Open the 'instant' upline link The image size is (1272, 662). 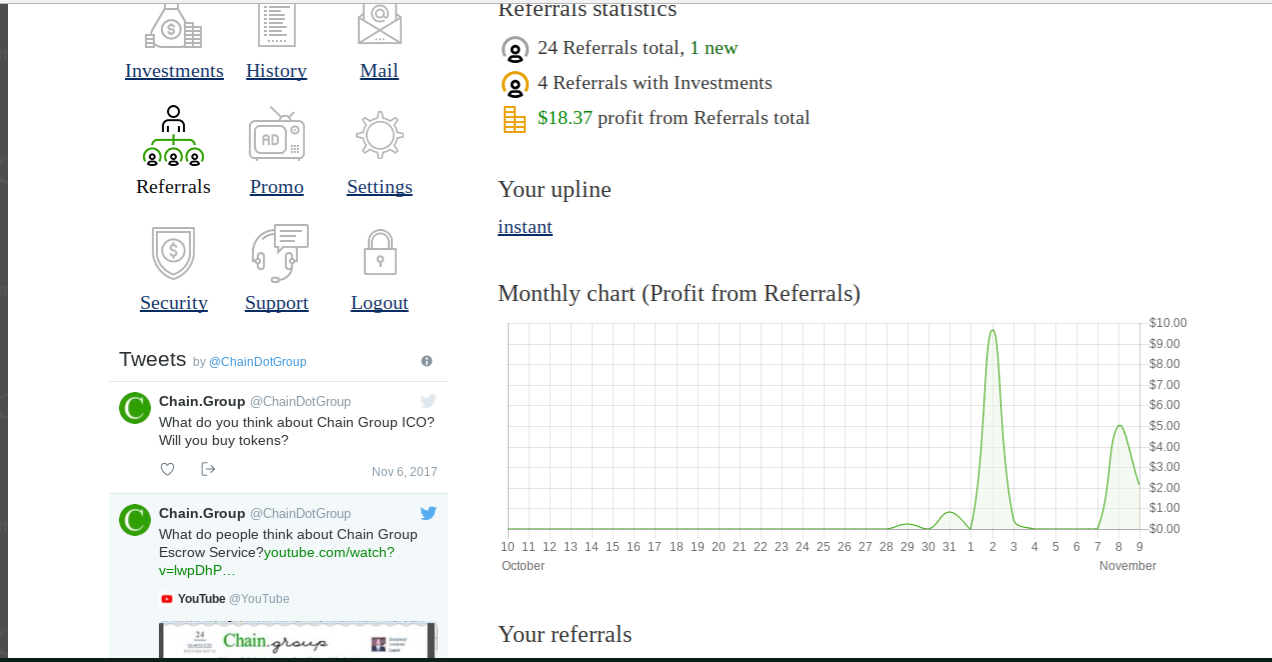pos(525,227)
